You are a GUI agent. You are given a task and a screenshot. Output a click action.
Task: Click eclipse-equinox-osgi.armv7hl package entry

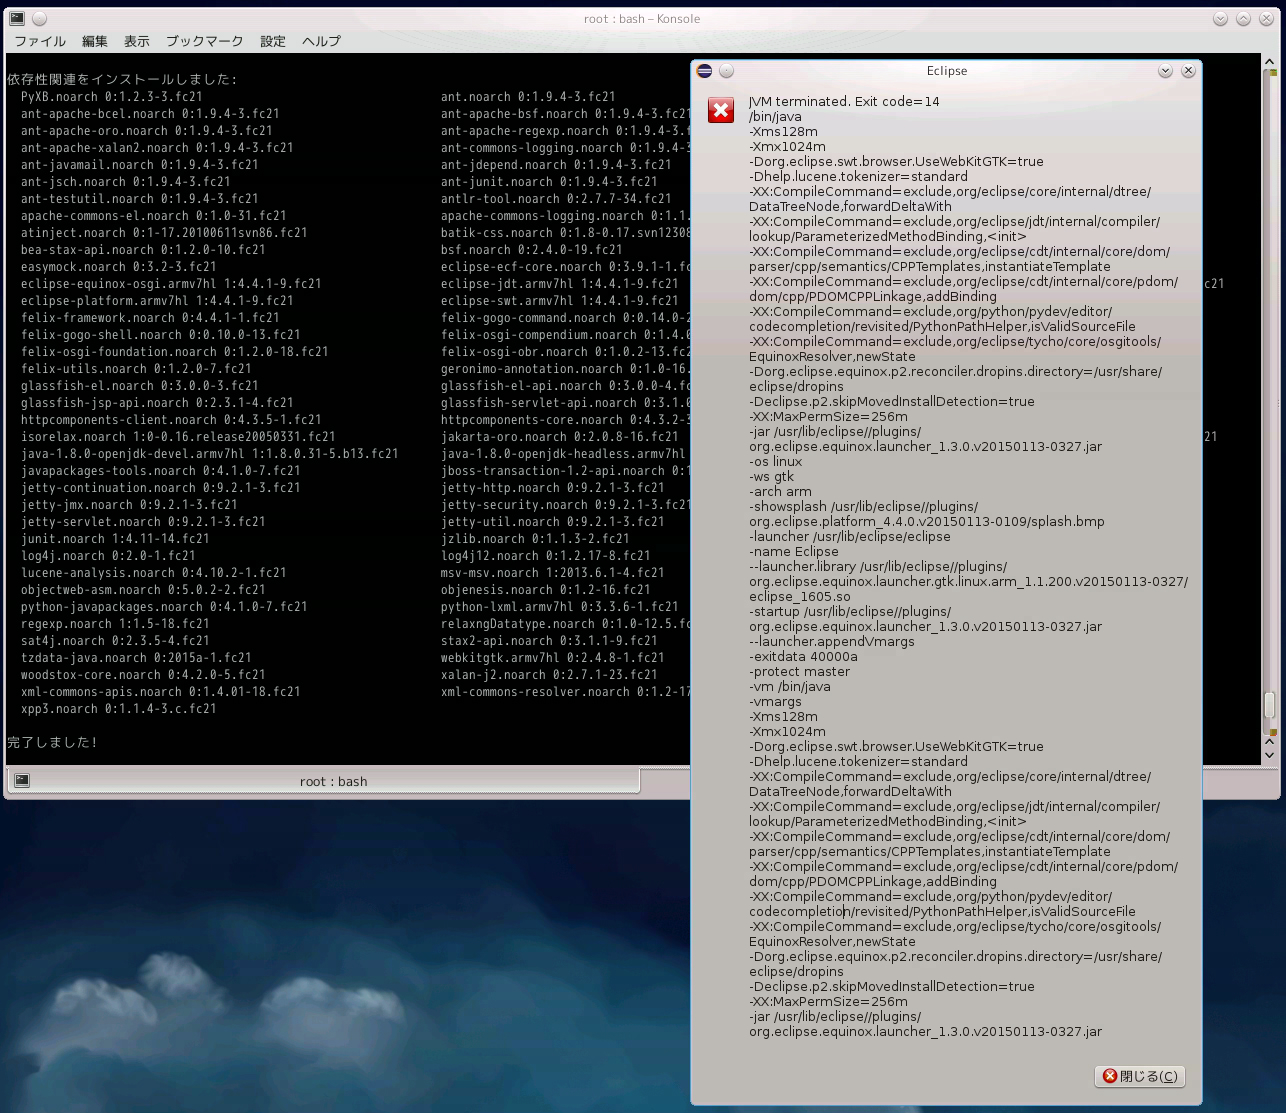point(171,284)
